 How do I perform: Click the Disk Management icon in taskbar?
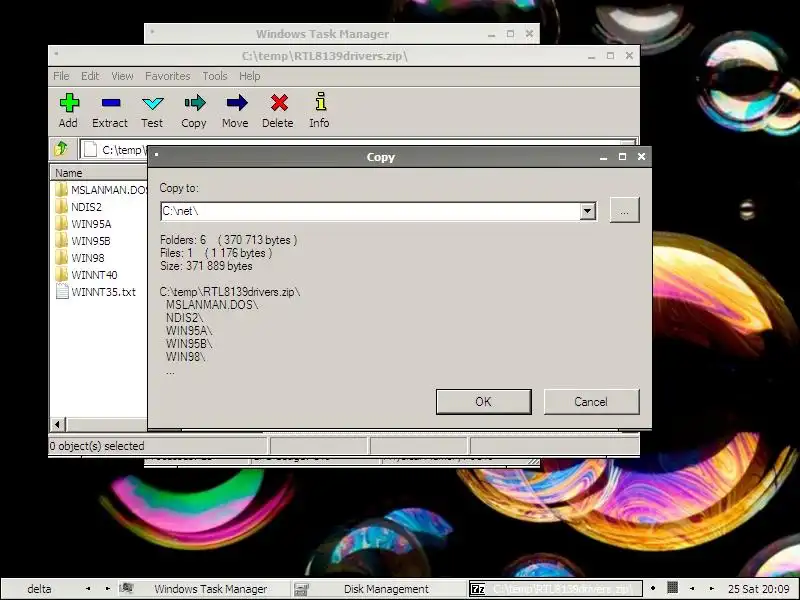pos(301,589)
